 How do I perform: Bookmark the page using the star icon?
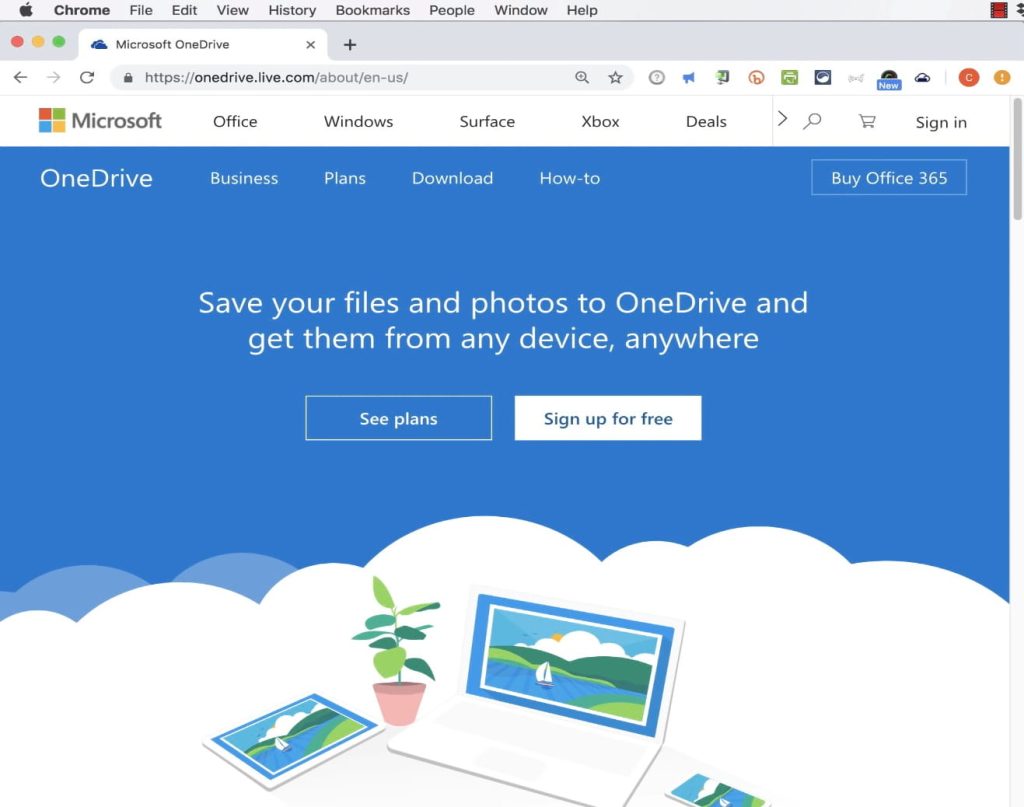pos(615,77)
